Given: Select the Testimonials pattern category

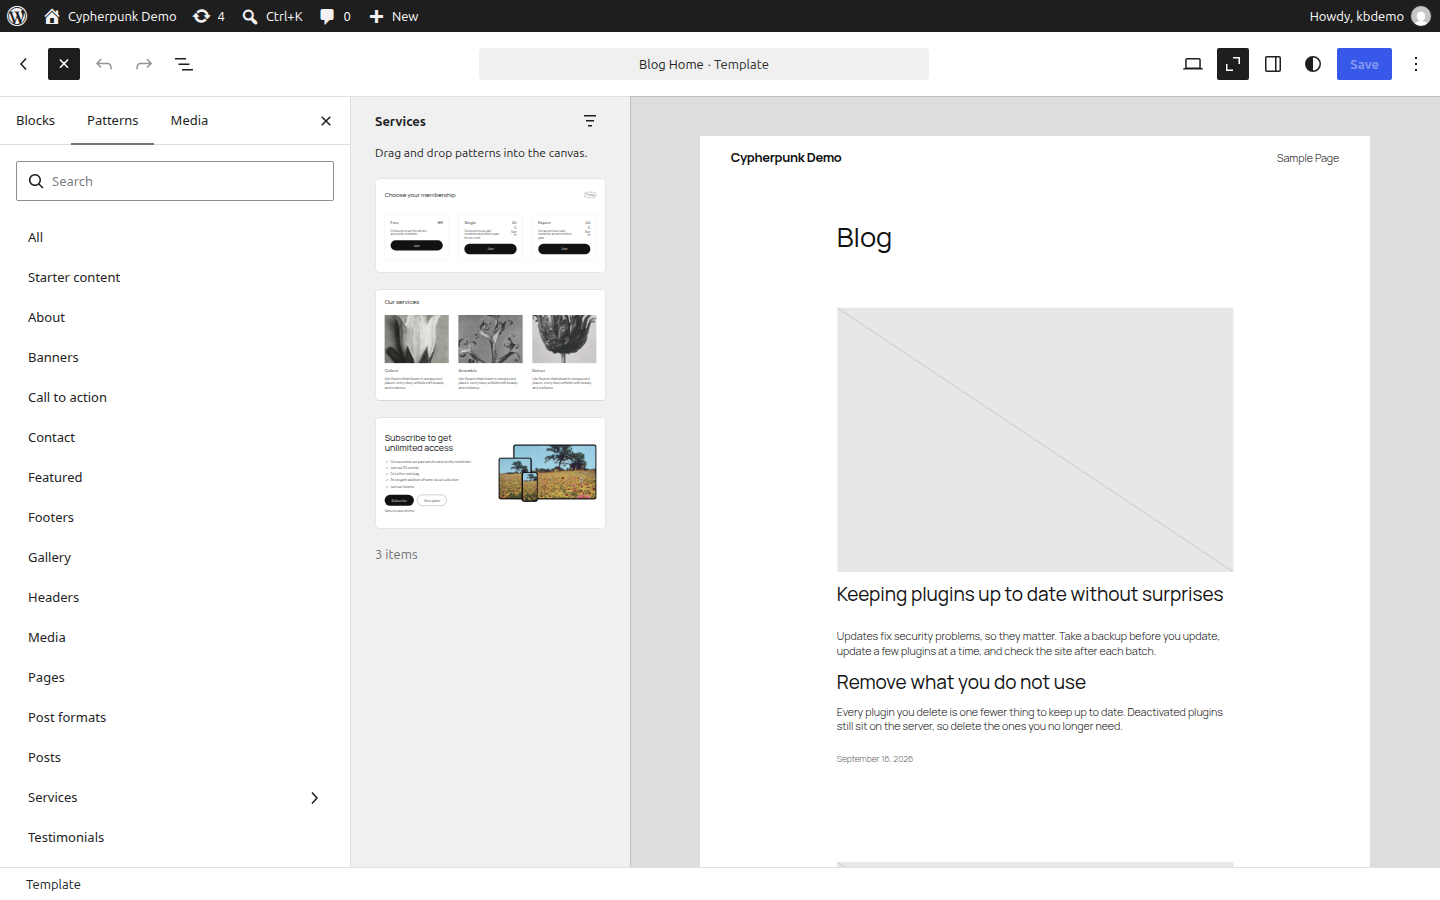Looking at the screenshot, I should coord(175,837).
